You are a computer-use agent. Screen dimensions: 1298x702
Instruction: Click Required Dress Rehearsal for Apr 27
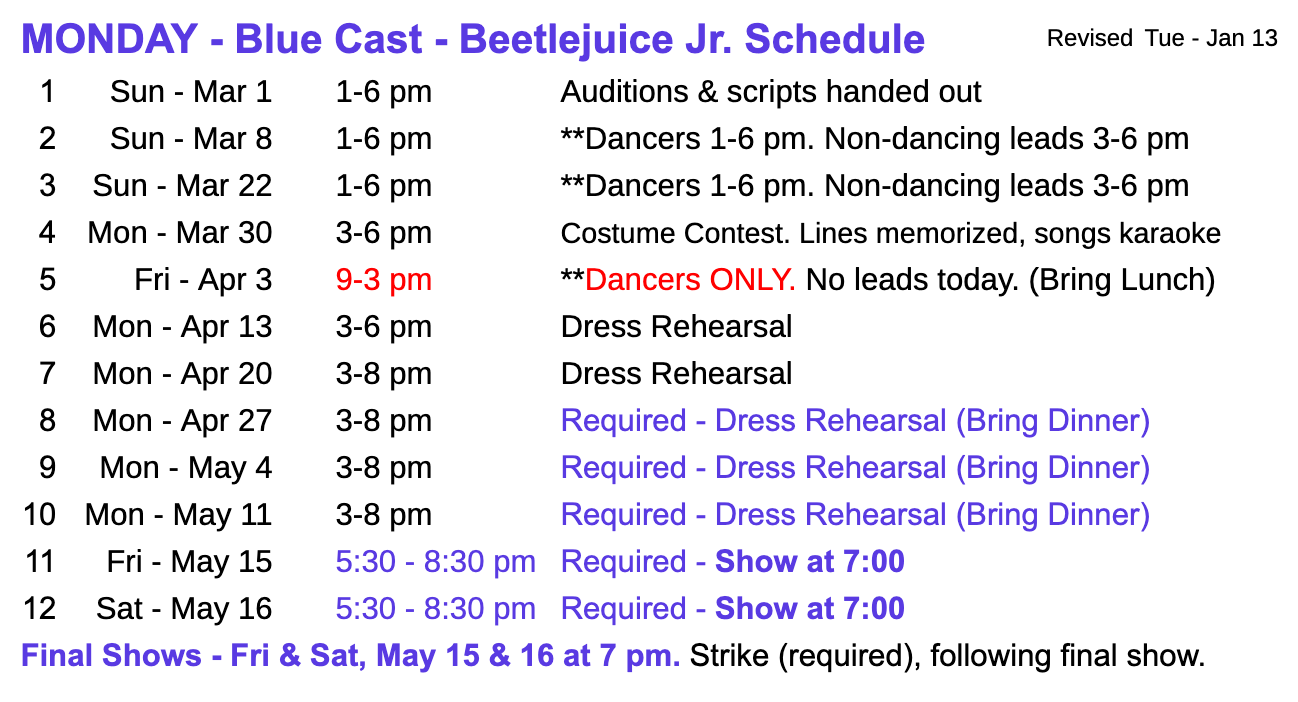click(x=855, y=421)
